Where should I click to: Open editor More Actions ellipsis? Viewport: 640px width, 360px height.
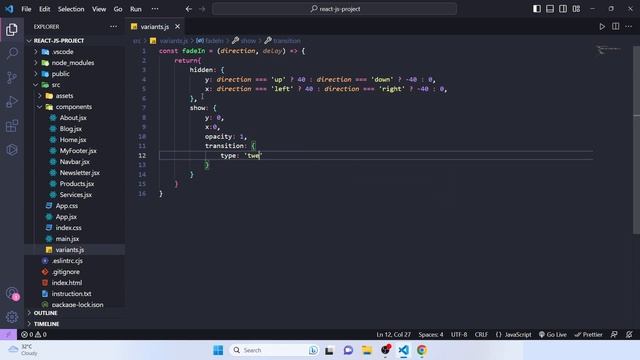tap(629, 27)
